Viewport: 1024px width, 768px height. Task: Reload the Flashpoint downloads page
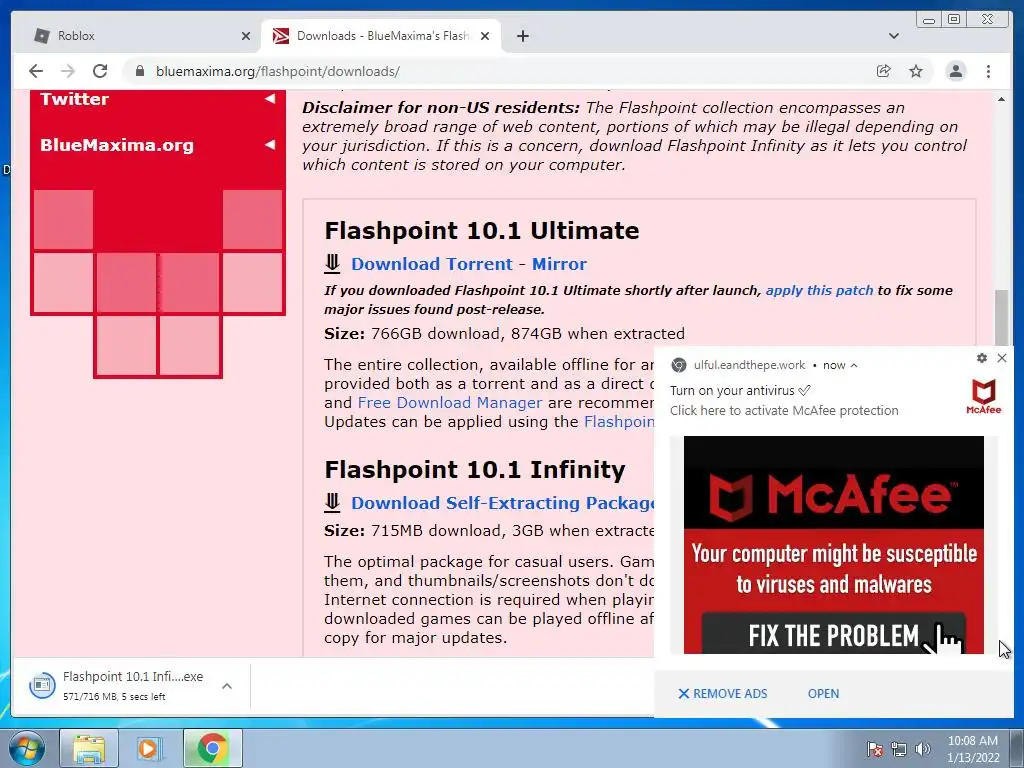(x=100, y=71)
